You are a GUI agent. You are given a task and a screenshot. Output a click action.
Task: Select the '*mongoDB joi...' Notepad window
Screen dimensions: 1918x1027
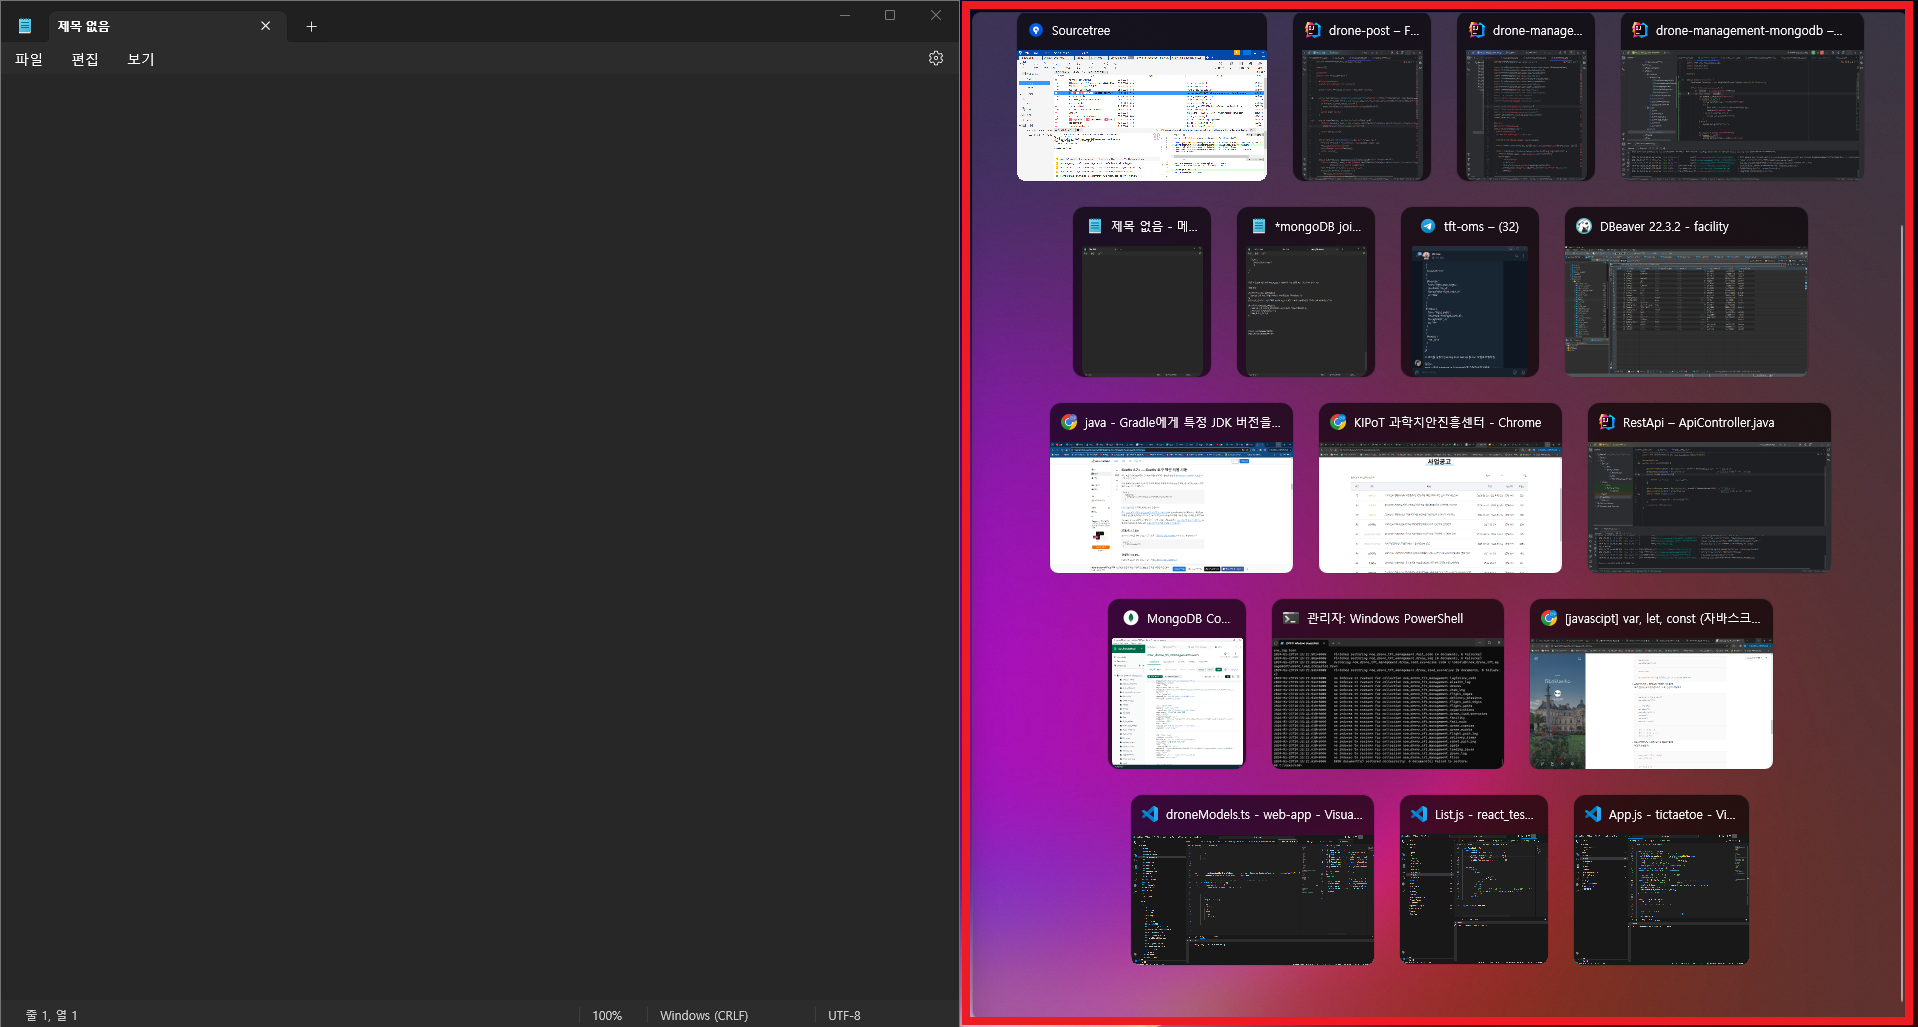coord(1306,292)
